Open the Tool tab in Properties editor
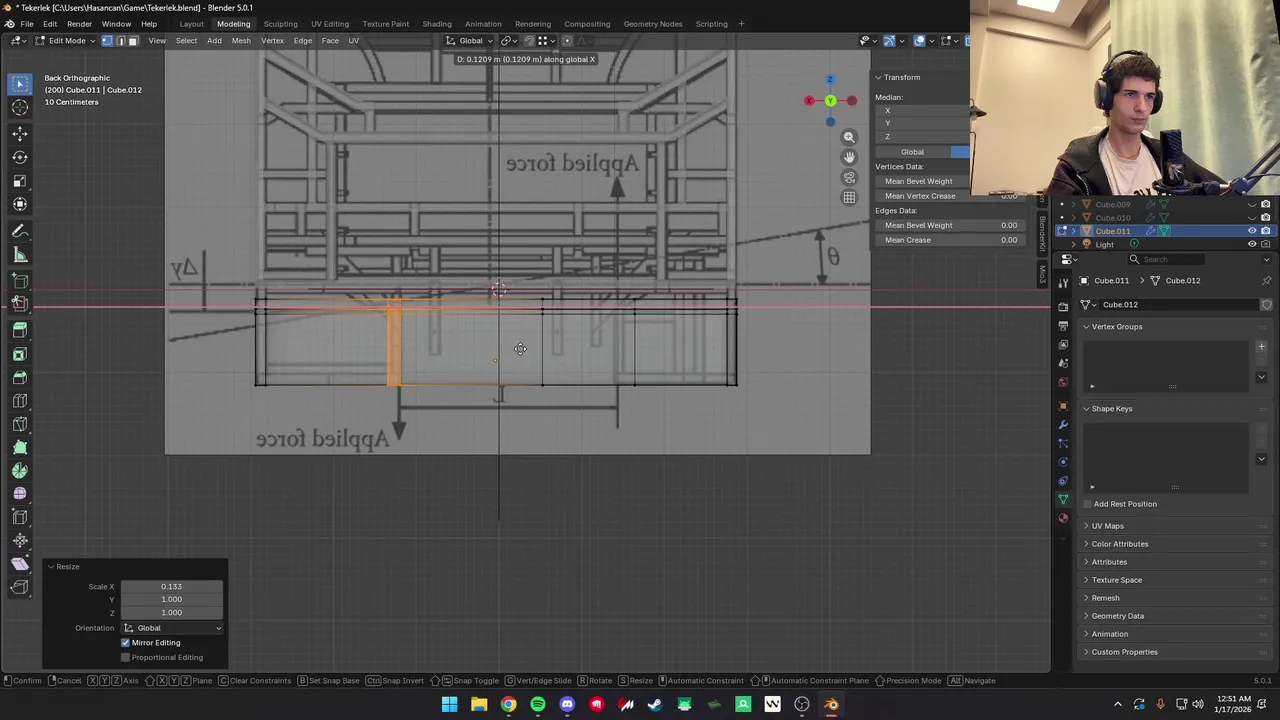Image resolution: width=1280 pixels, height=720 pixels. 1063,284
